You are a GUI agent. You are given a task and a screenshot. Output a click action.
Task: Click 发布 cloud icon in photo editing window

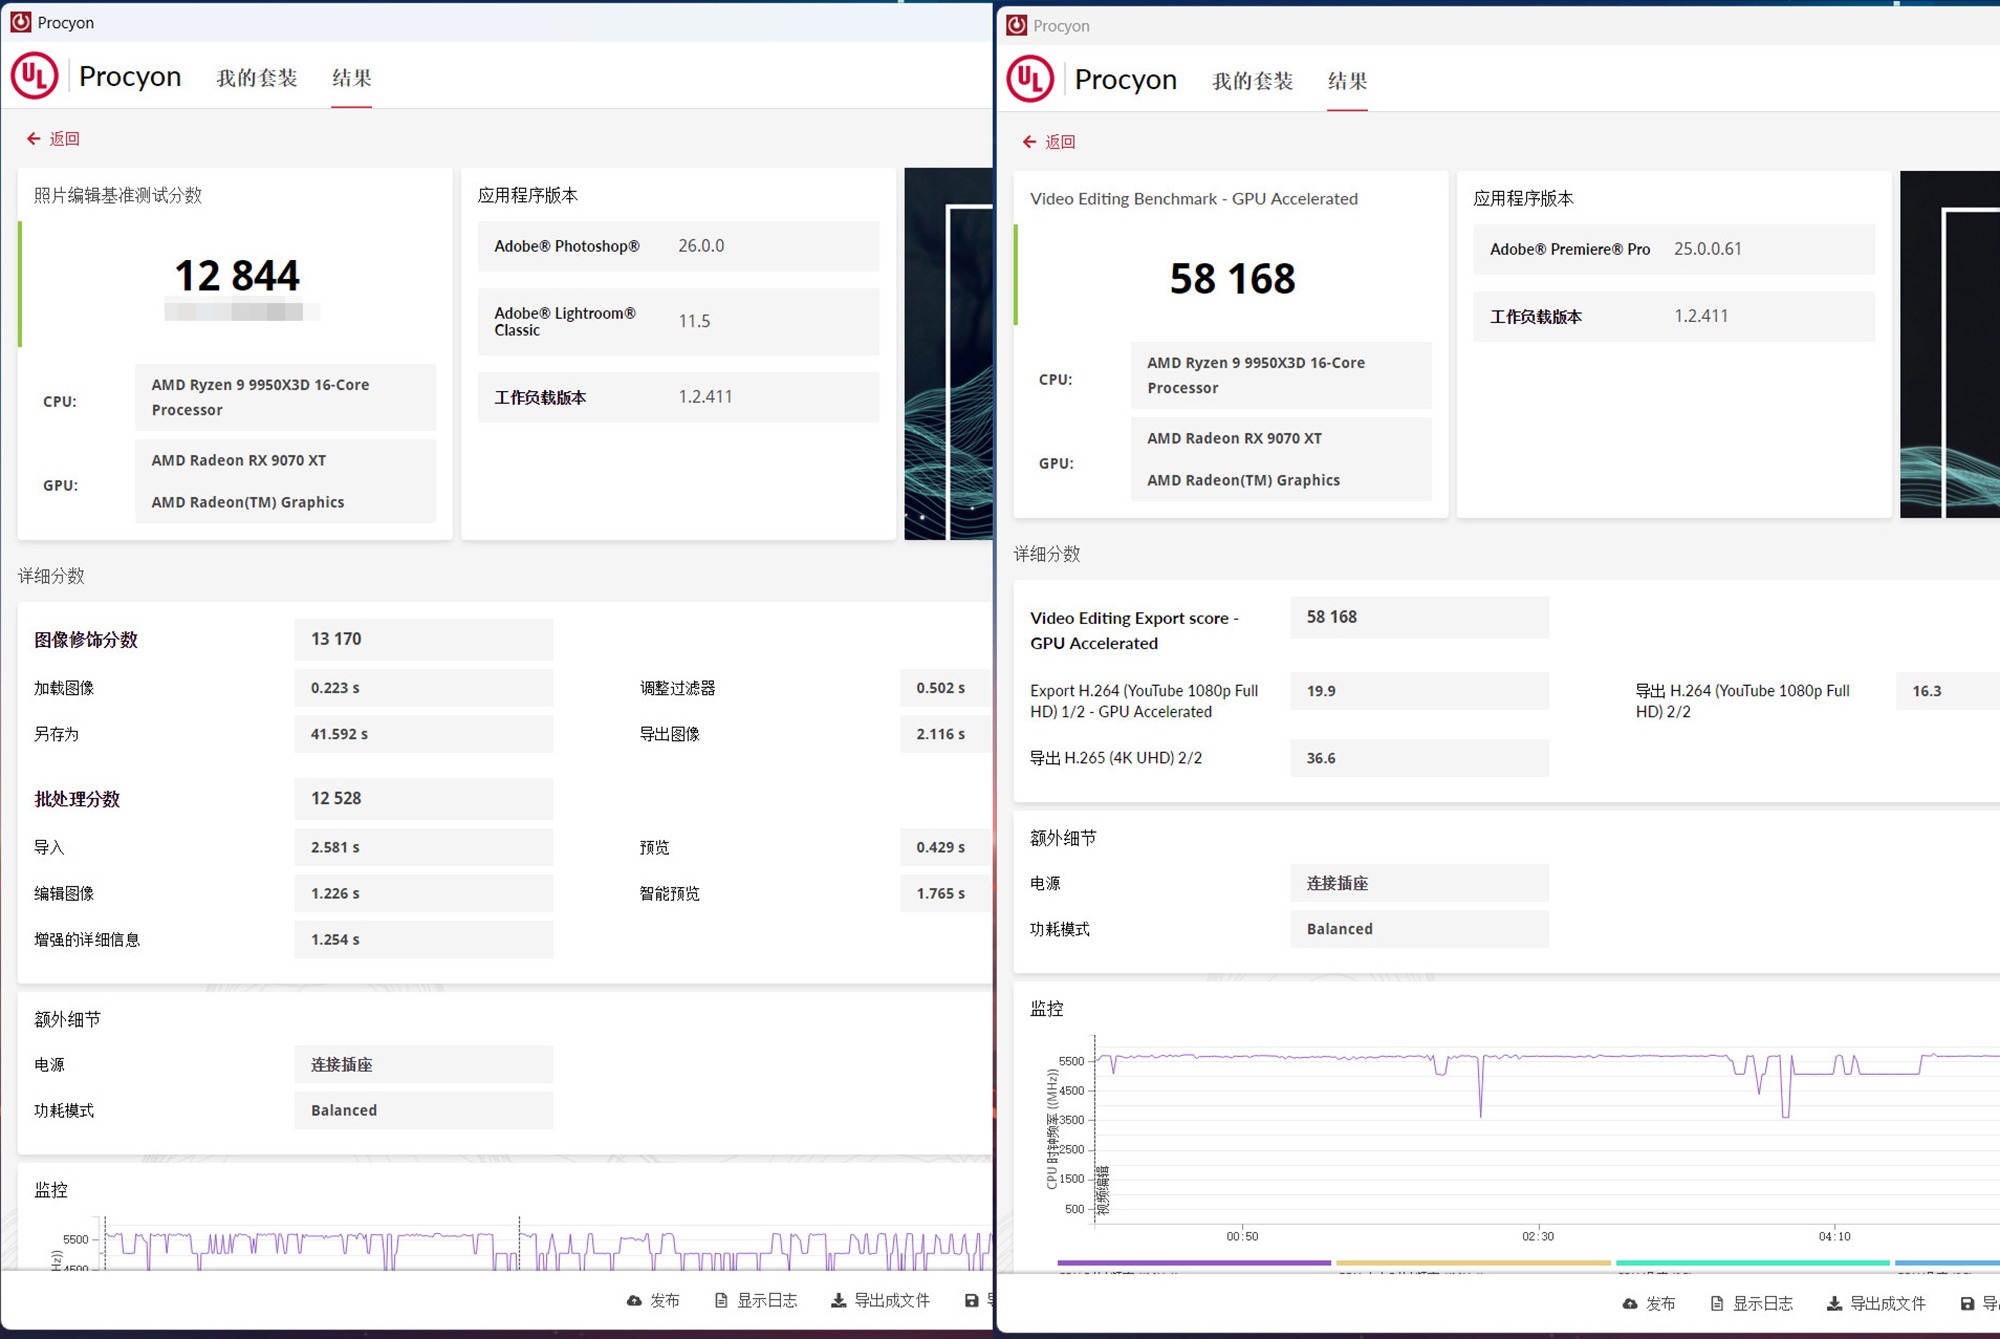[x=634, y=1301]
